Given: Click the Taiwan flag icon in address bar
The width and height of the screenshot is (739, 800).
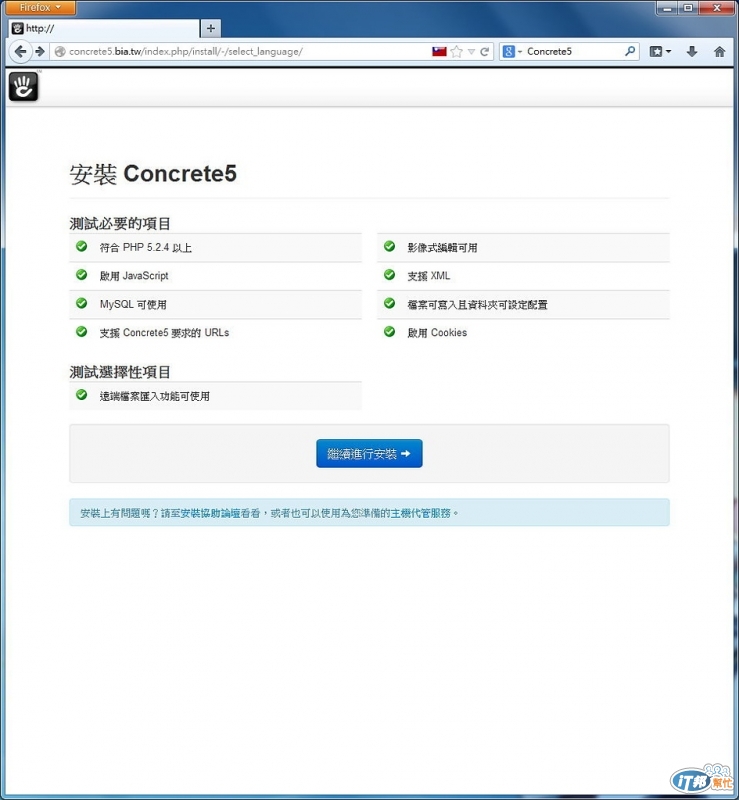Looking at the screenshot, I should [439, 52].
